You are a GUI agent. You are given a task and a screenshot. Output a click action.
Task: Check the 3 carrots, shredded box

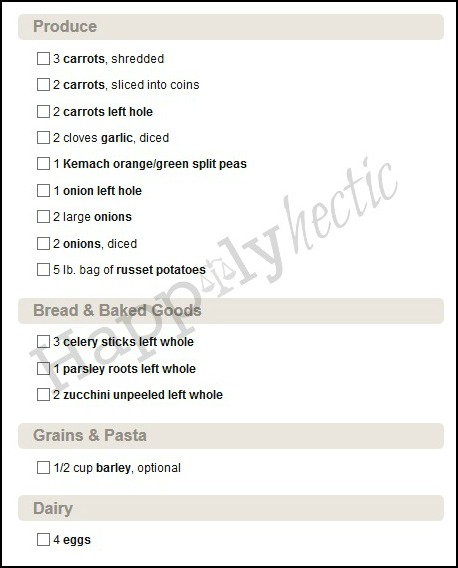pos(43,58)
